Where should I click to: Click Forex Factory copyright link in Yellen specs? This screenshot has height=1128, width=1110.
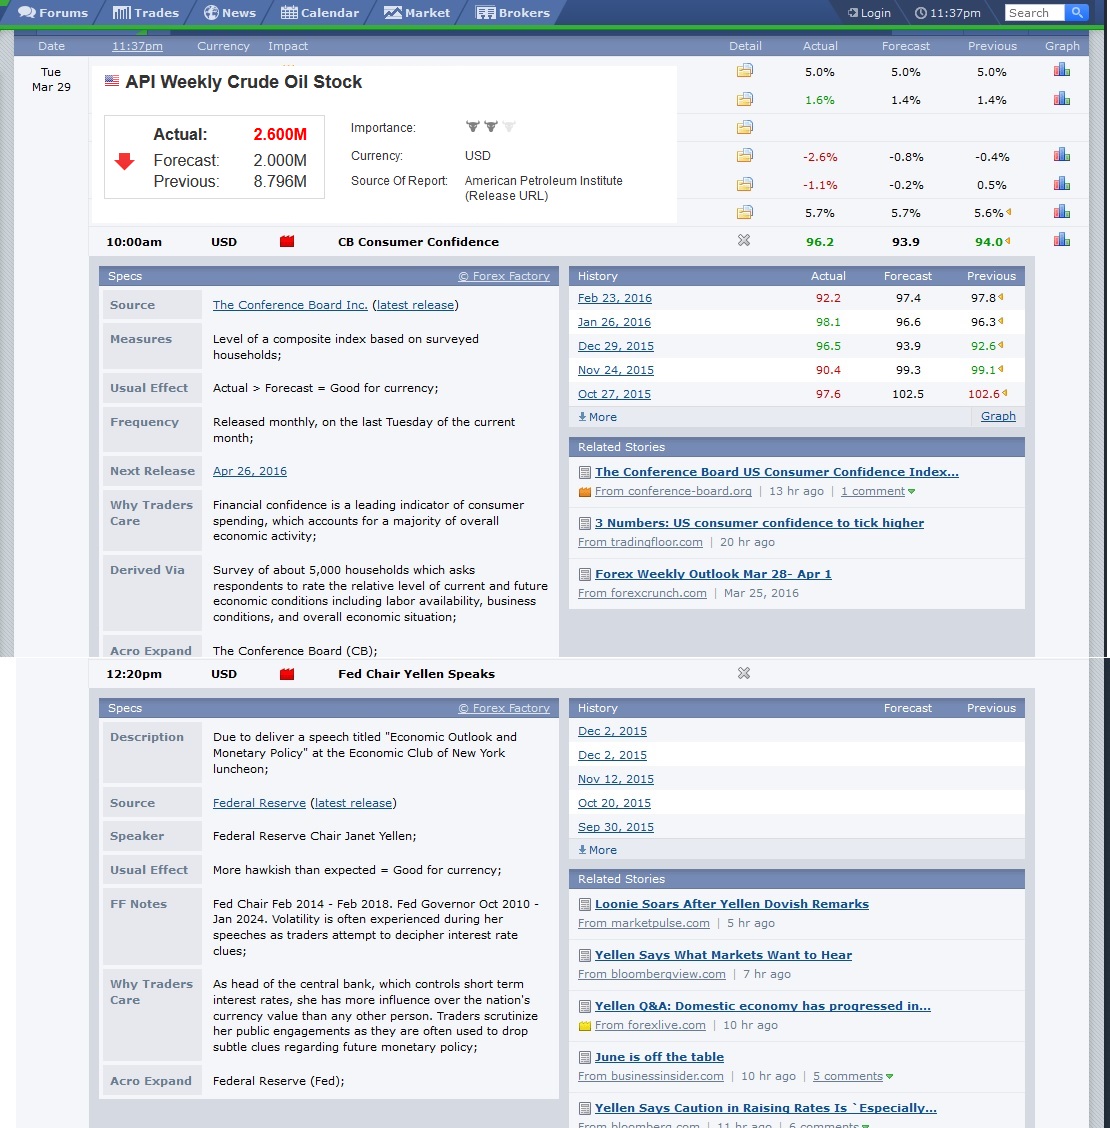pos(504,709)
